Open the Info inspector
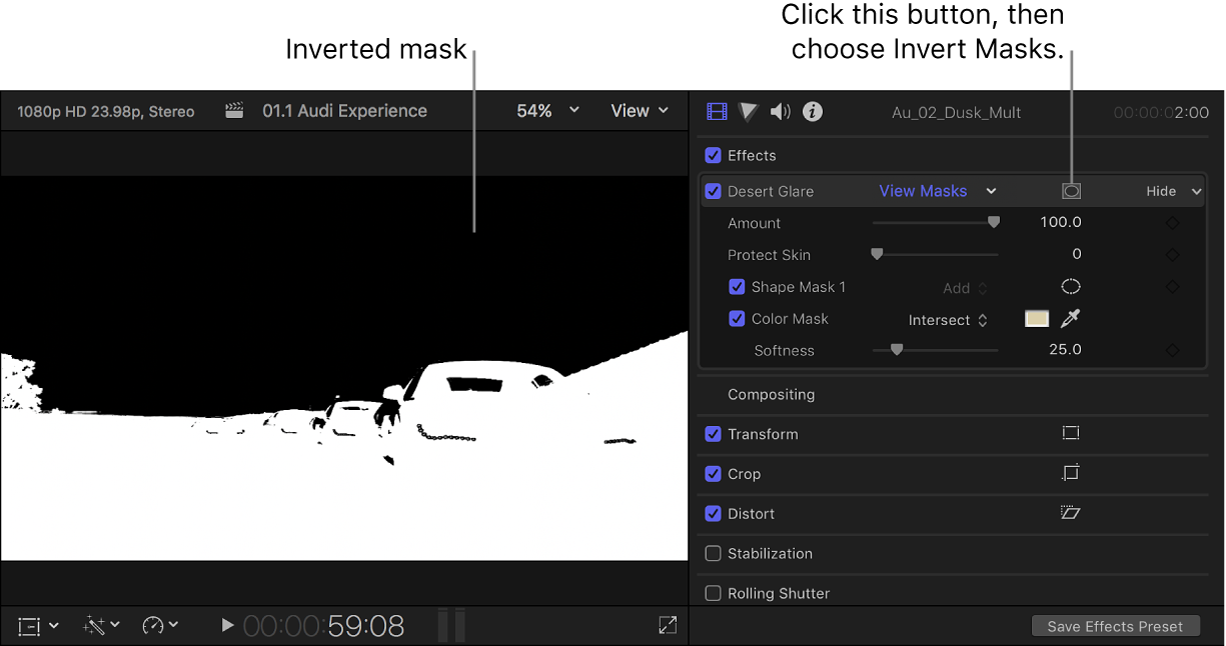 click(x=811, y=111)
